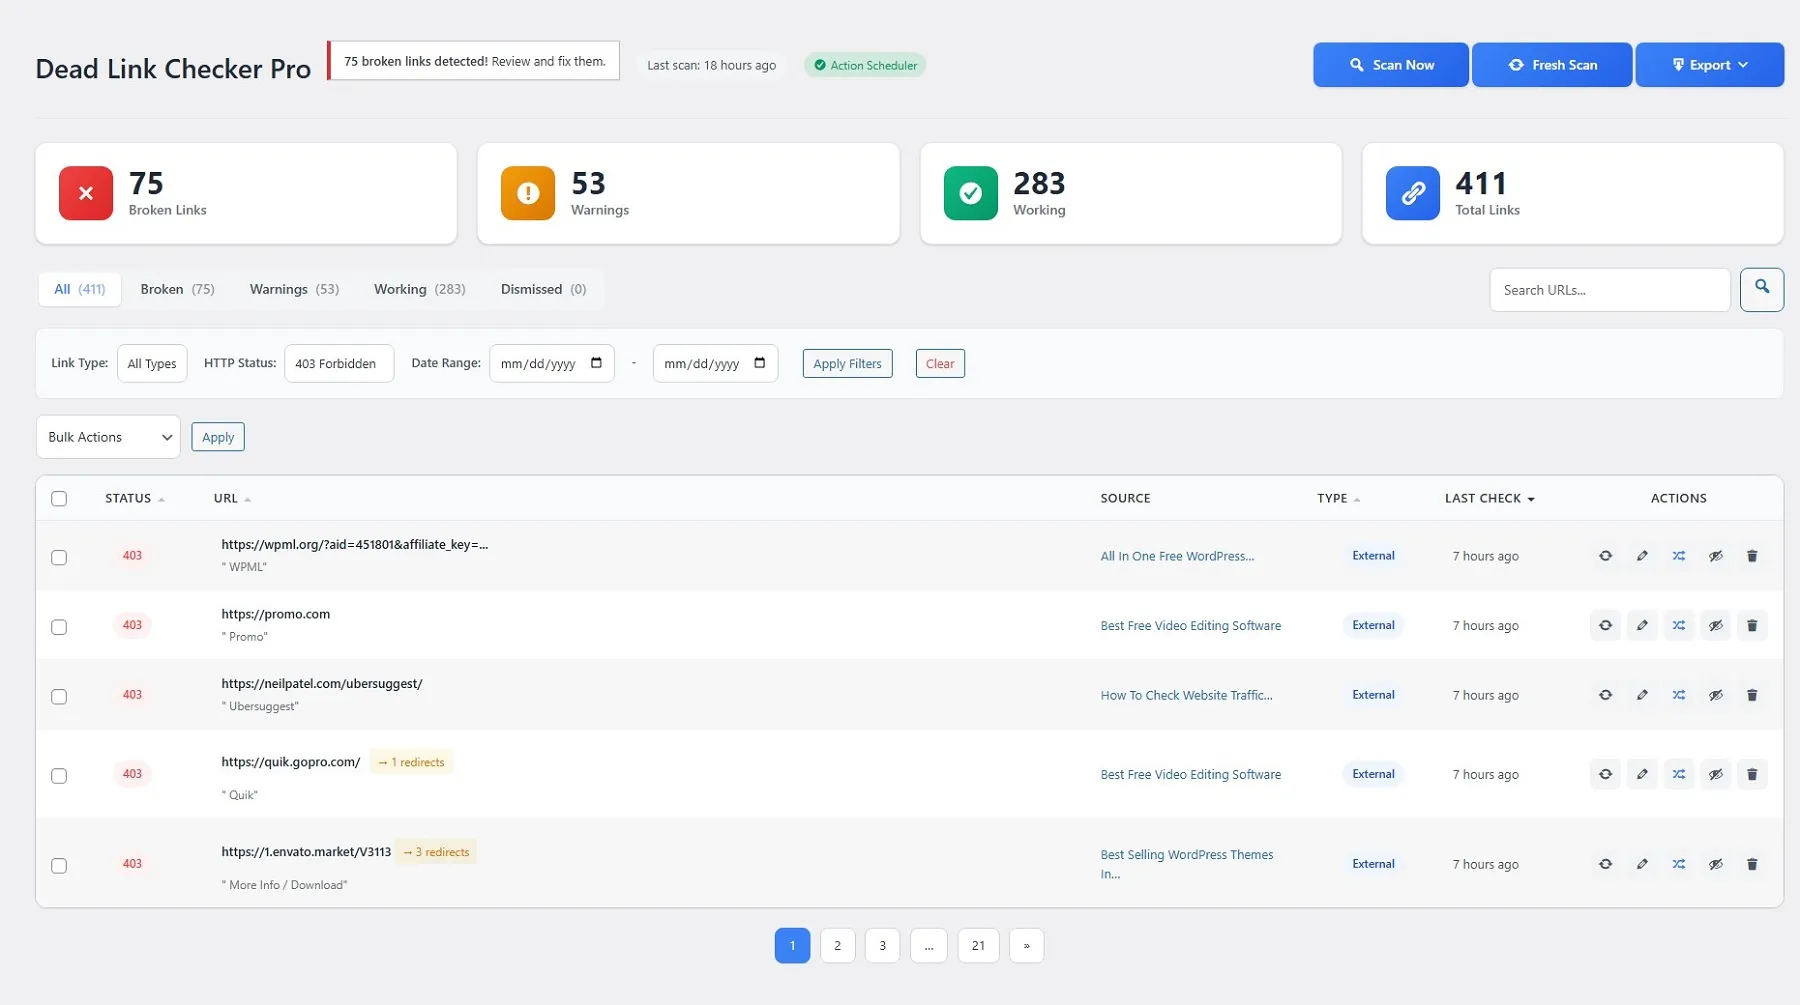Viewport: 1800px width, 1005px height.
Task: Dismiss the 1.envato.market link
Action: click(1717, 863)
